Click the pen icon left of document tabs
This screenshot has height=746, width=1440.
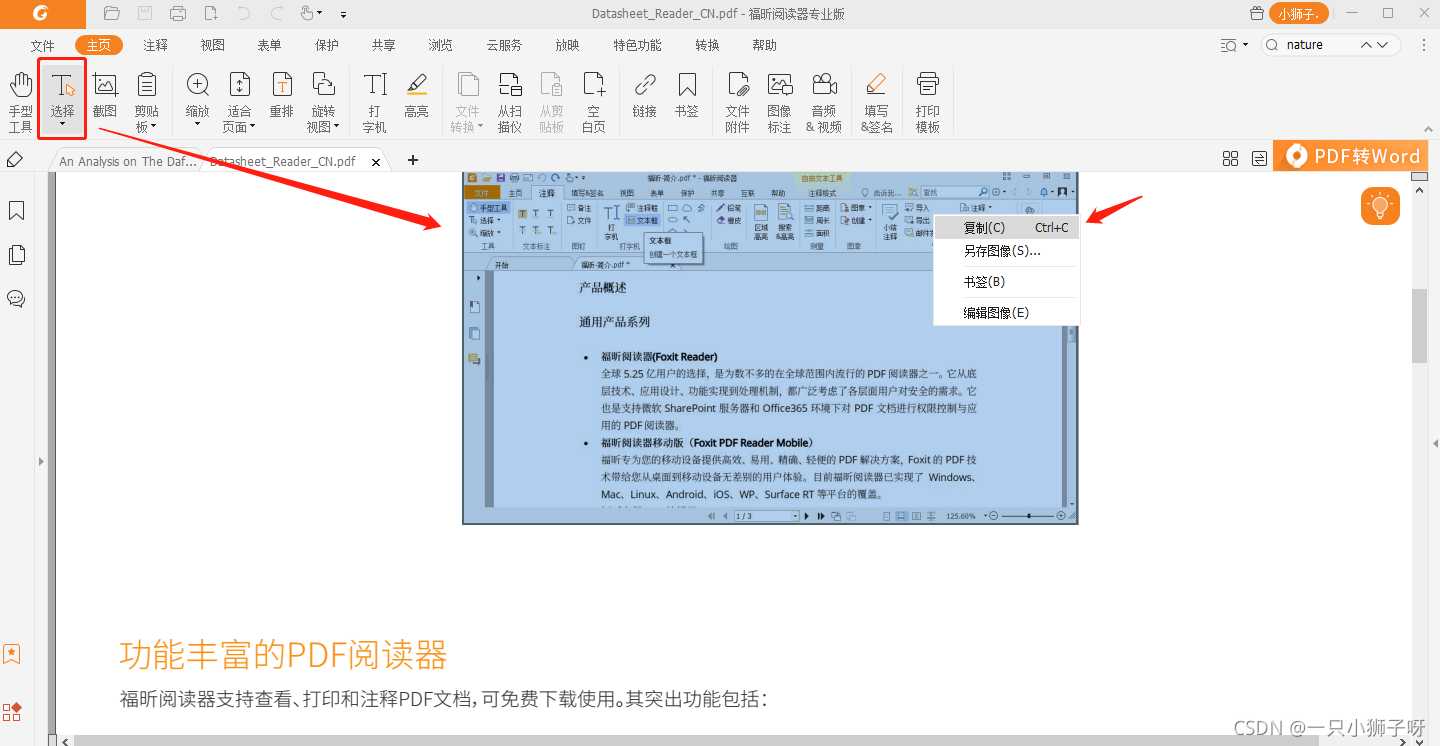(15, 160)
